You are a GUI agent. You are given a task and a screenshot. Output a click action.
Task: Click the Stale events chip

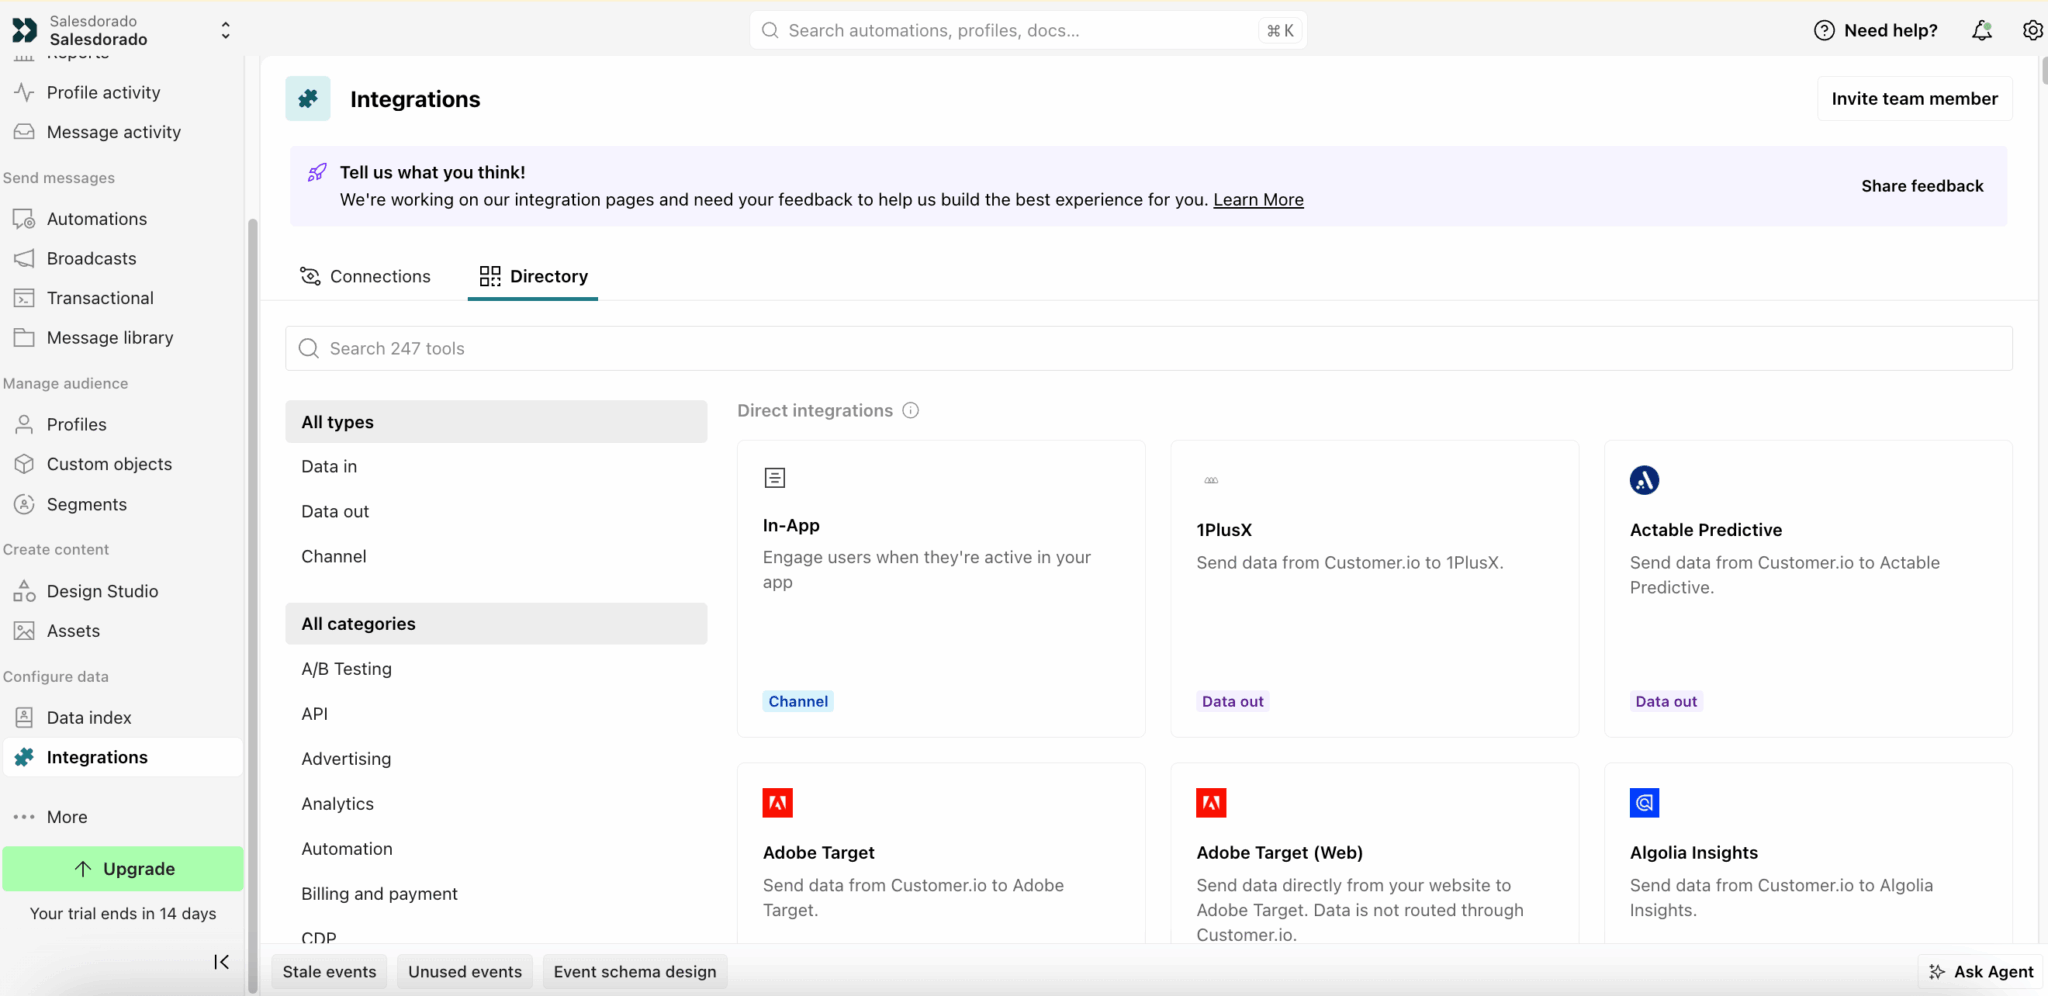coord(329,972)
